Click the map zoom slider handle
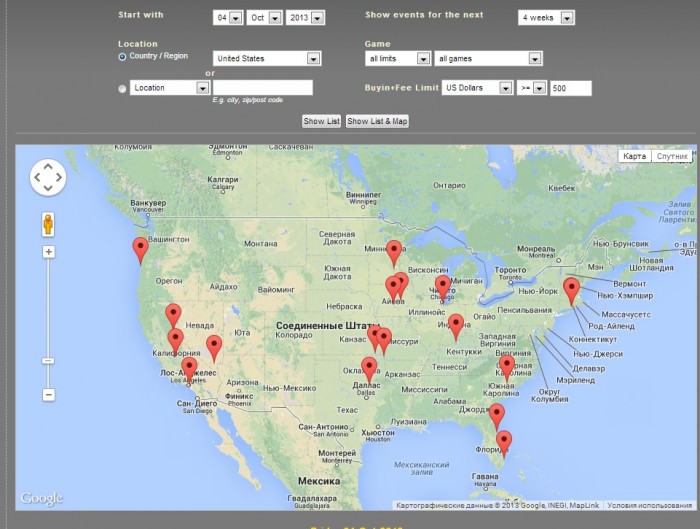This screenshot has width=700, height=529. [49, 360]
